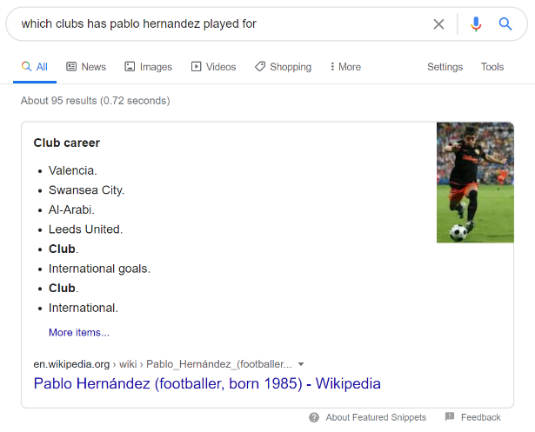
Task: Submit search using blue magnifier icon
Action: [x=505, y=24]
